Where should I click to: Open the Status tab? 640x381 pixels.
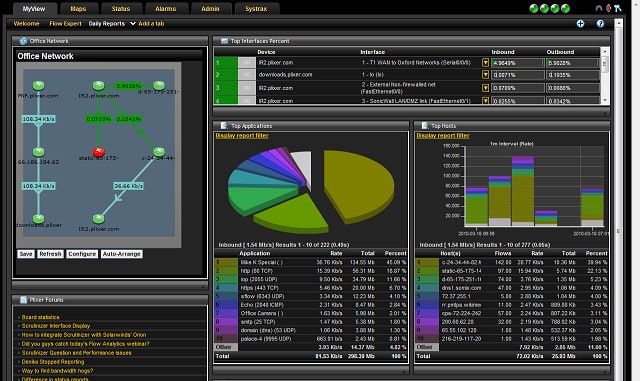(121, 9)
